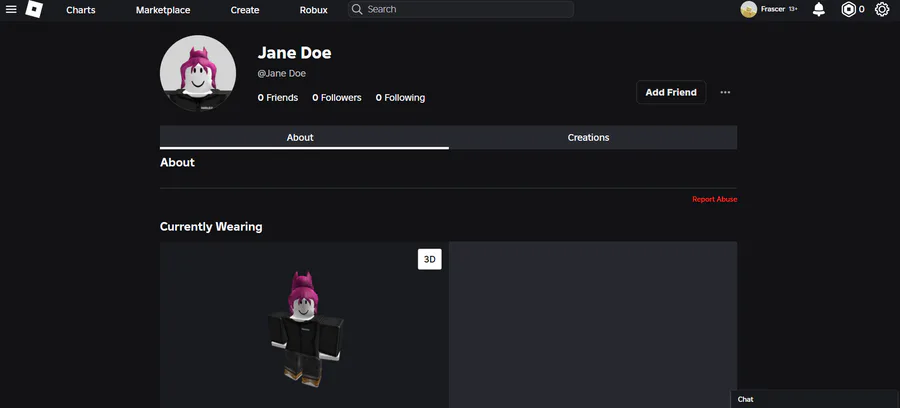Click the Jane Doe display name
The width and height of the screenshot is (900, 408).
point(294,53)
